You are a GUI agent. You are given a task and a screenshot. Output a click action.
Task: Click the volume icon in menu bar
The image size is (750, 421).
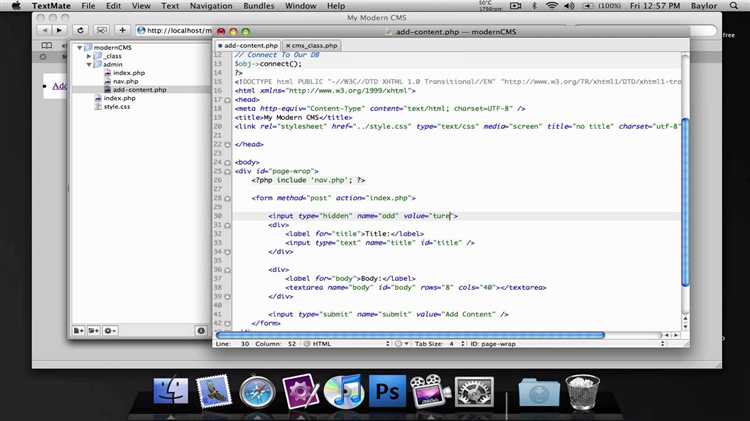click(x=569, y=6)
